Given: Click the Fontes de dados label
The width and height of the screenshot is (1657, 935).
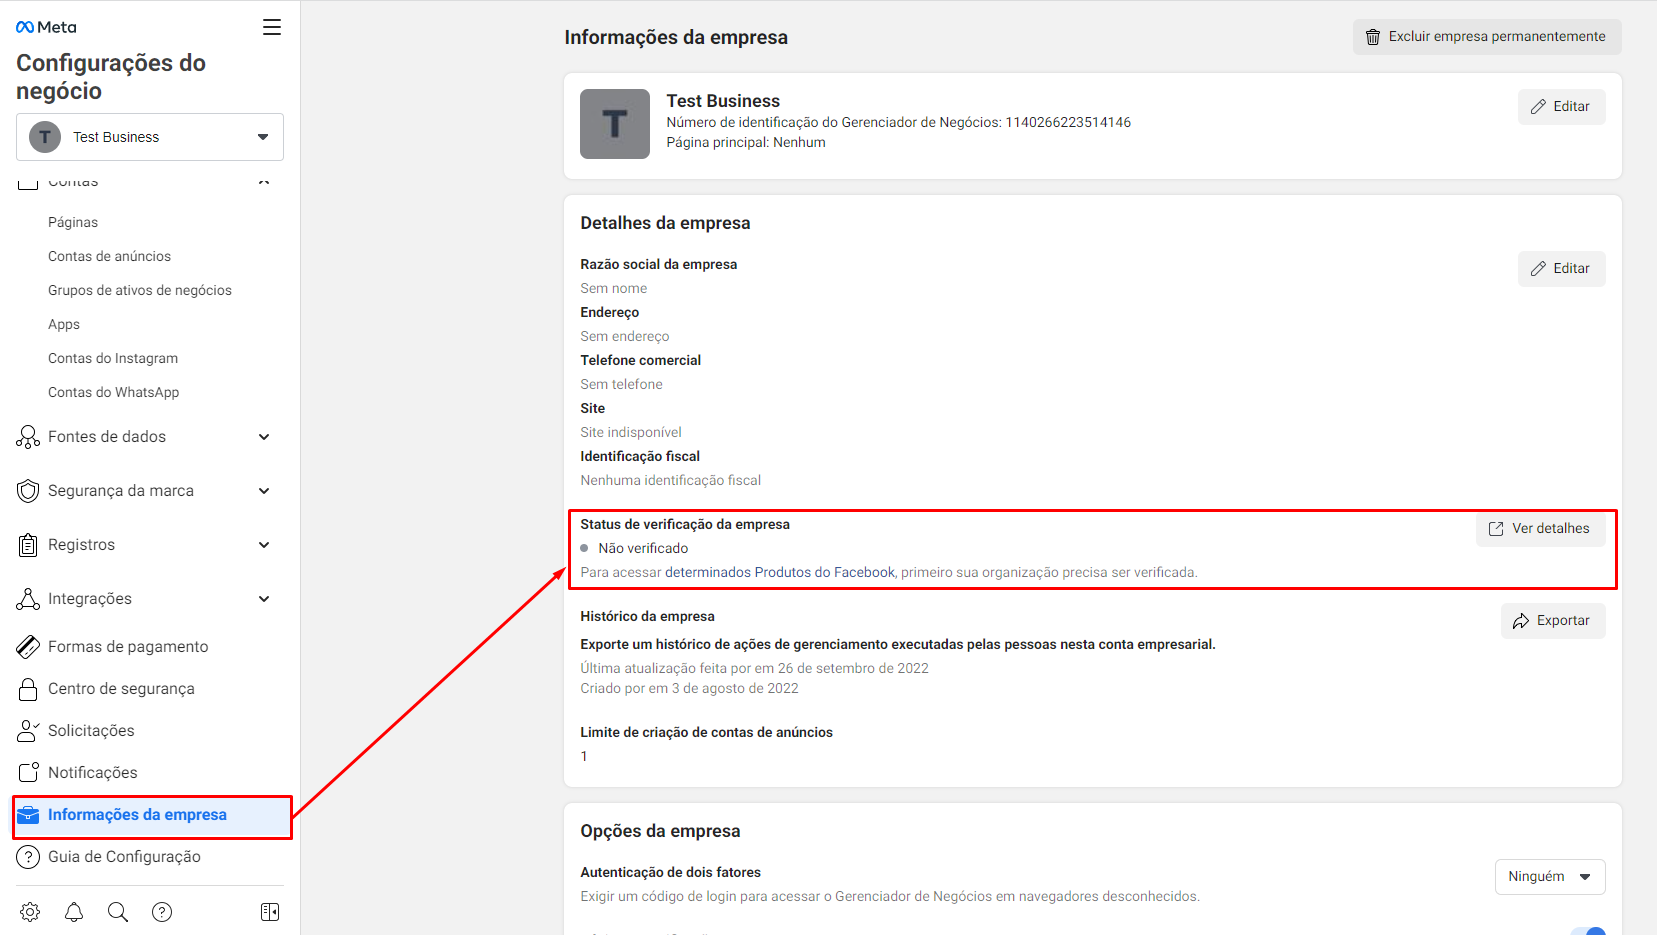Looking at the screenshot, I should tap(107, 437).
